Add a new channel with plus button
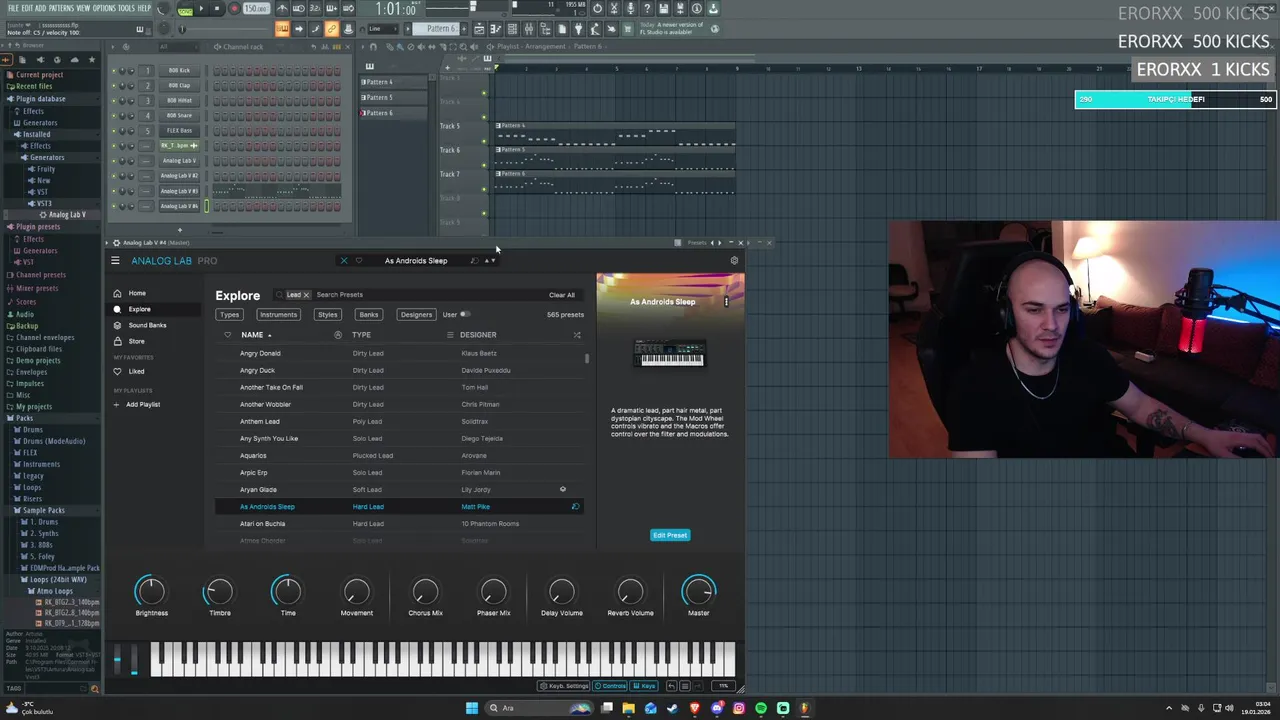The width and height of the screenshot is (1280, 720). tap(180, 231)
